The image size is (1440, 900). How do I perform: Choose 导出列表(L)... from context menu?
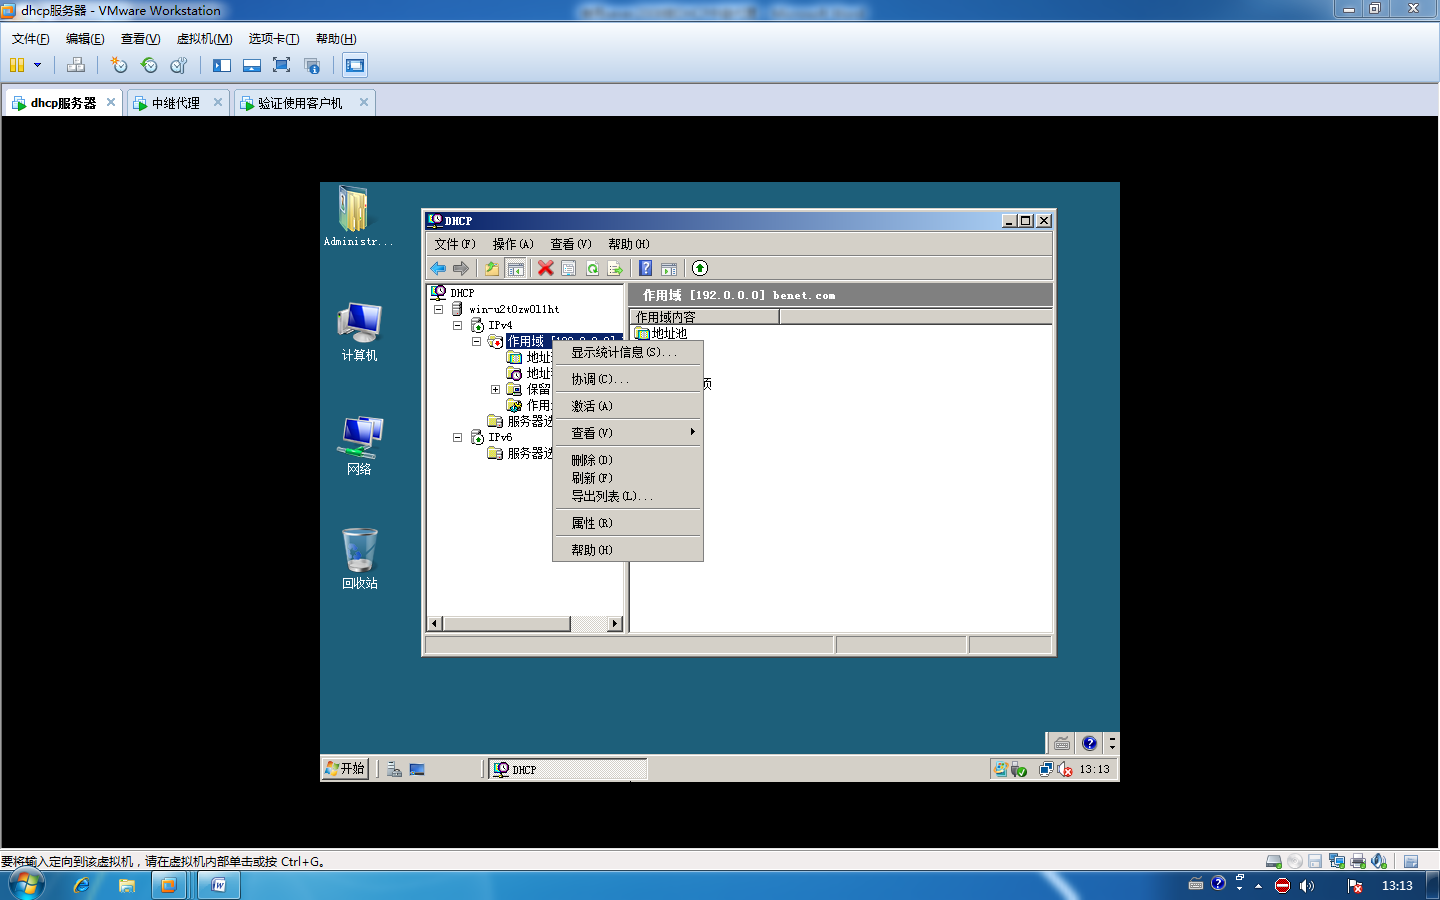coord(628,496)
